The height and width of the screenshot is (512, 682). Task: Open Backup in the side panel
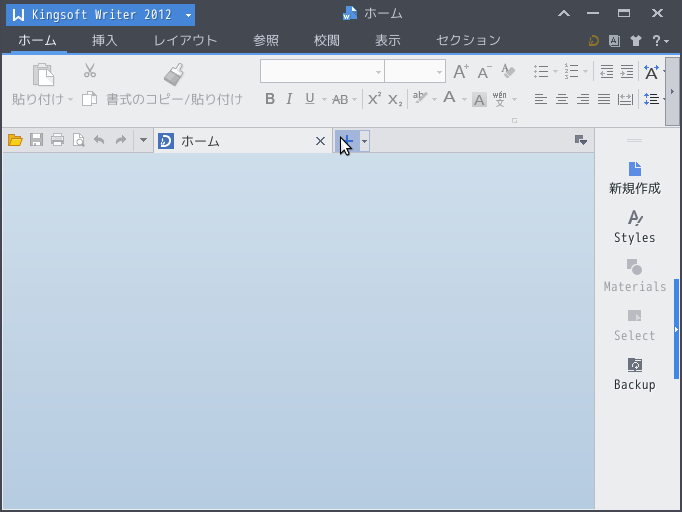coord(635,374)
